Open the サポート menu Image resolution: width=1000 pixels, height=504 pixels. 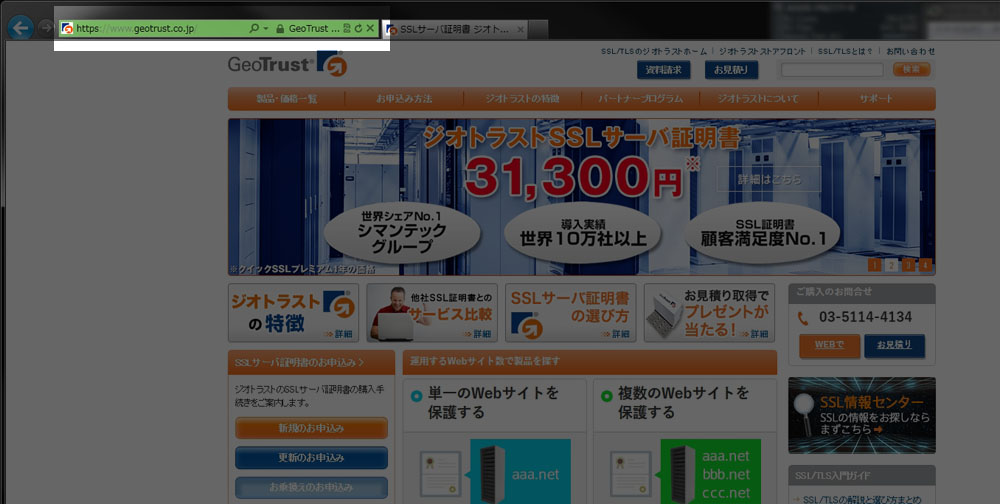pos(876,99)
